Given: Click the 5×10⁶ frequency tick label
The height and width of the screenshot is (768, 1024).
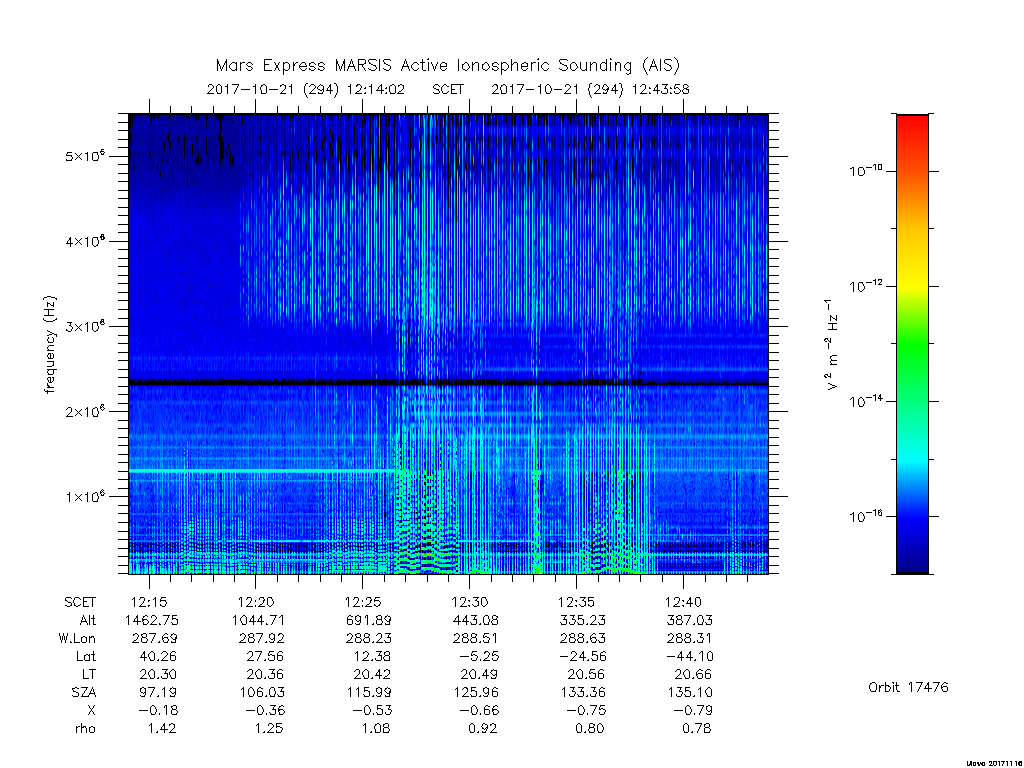Looking at the screenshot, I should (x=84, y=156).
